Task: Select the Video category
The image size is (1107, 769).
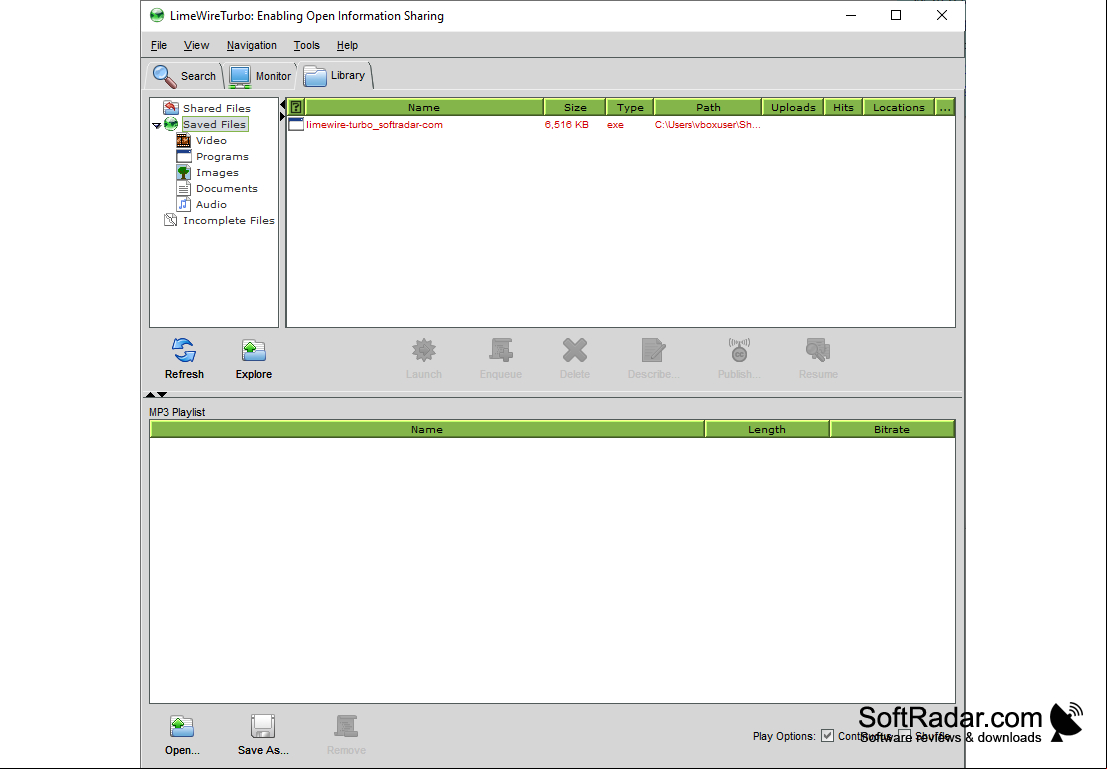Action: (x=211, y=141)
